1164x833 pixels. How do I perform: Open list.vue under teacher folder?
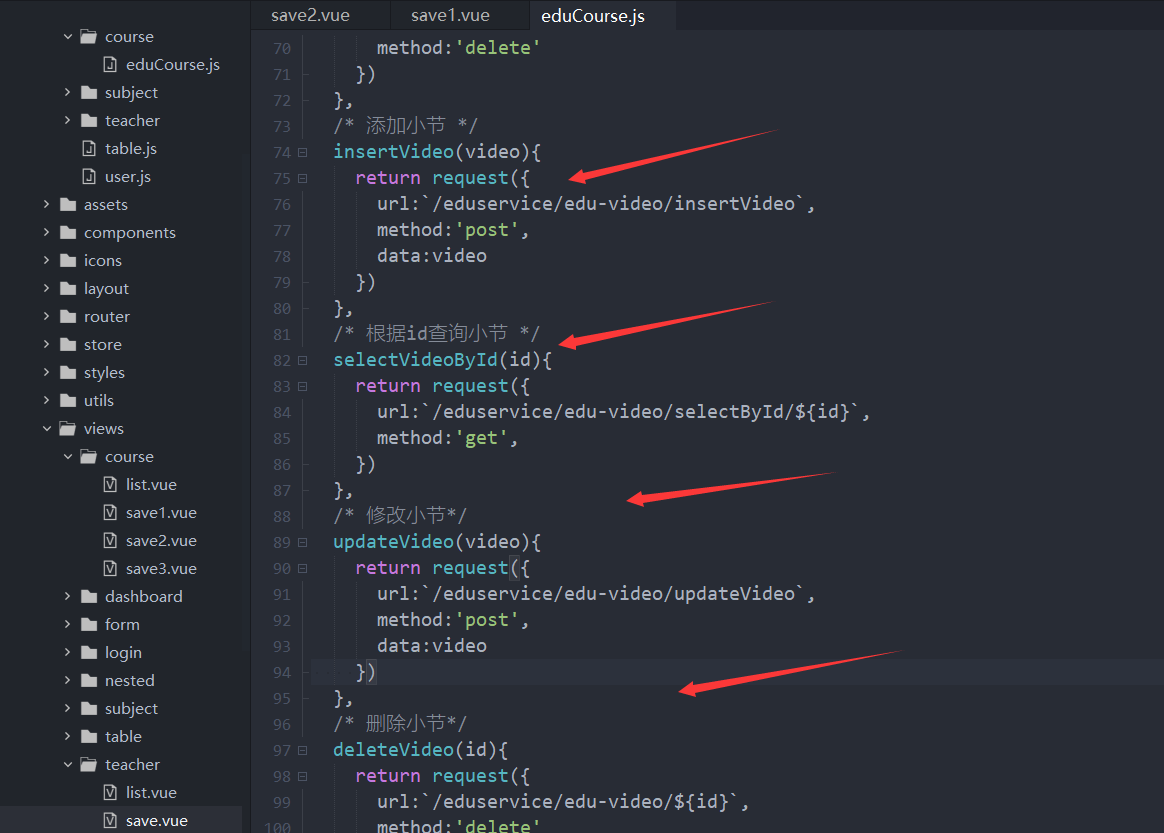pos(151,793)
